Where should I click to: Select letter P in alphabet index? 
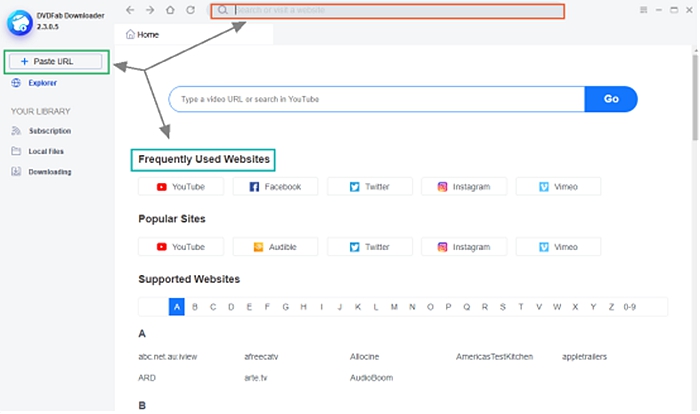click(448, 307)
